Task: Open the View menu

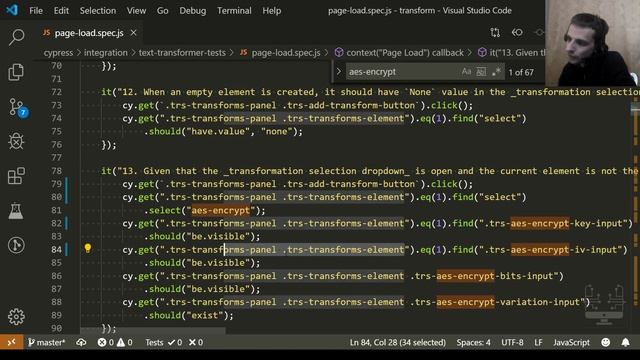Action: [x=136, y=11]
